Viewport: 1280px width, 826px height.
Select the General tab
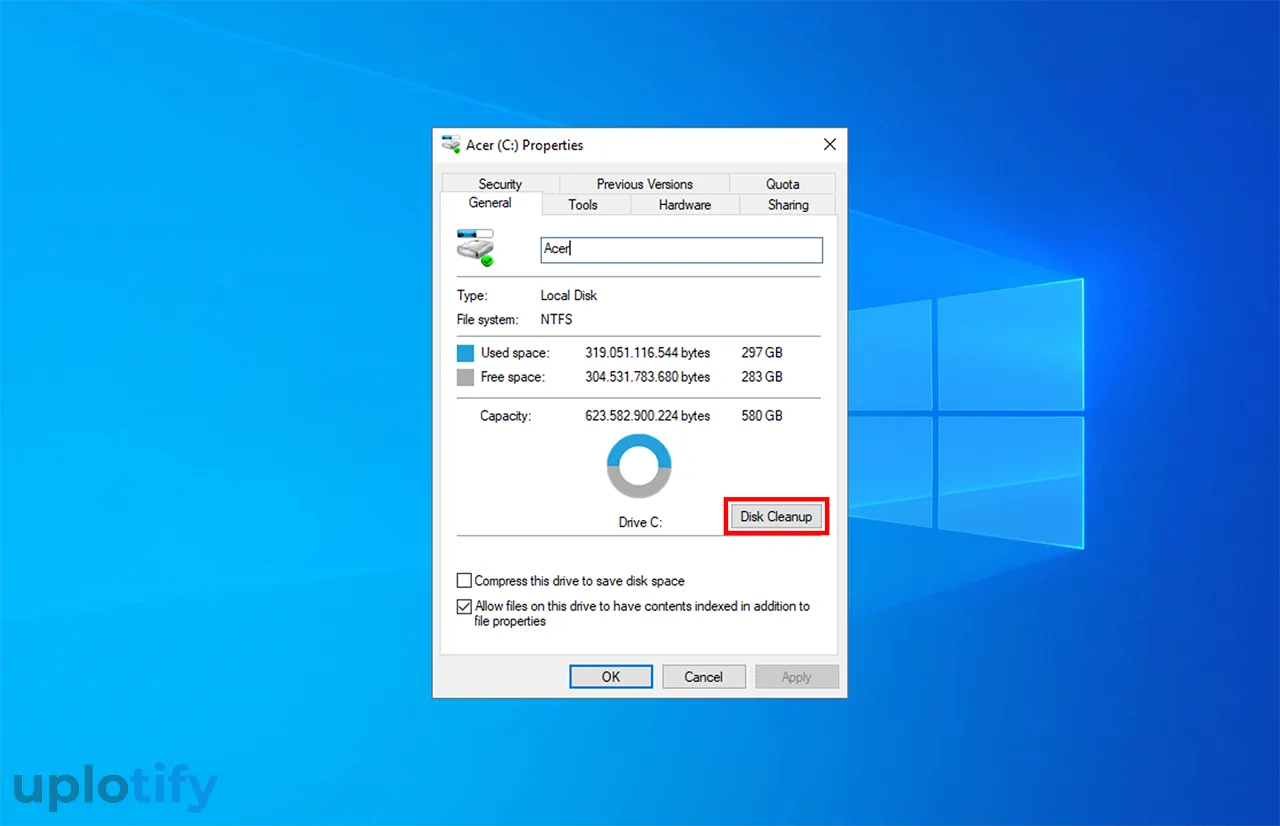pos(490,203)
